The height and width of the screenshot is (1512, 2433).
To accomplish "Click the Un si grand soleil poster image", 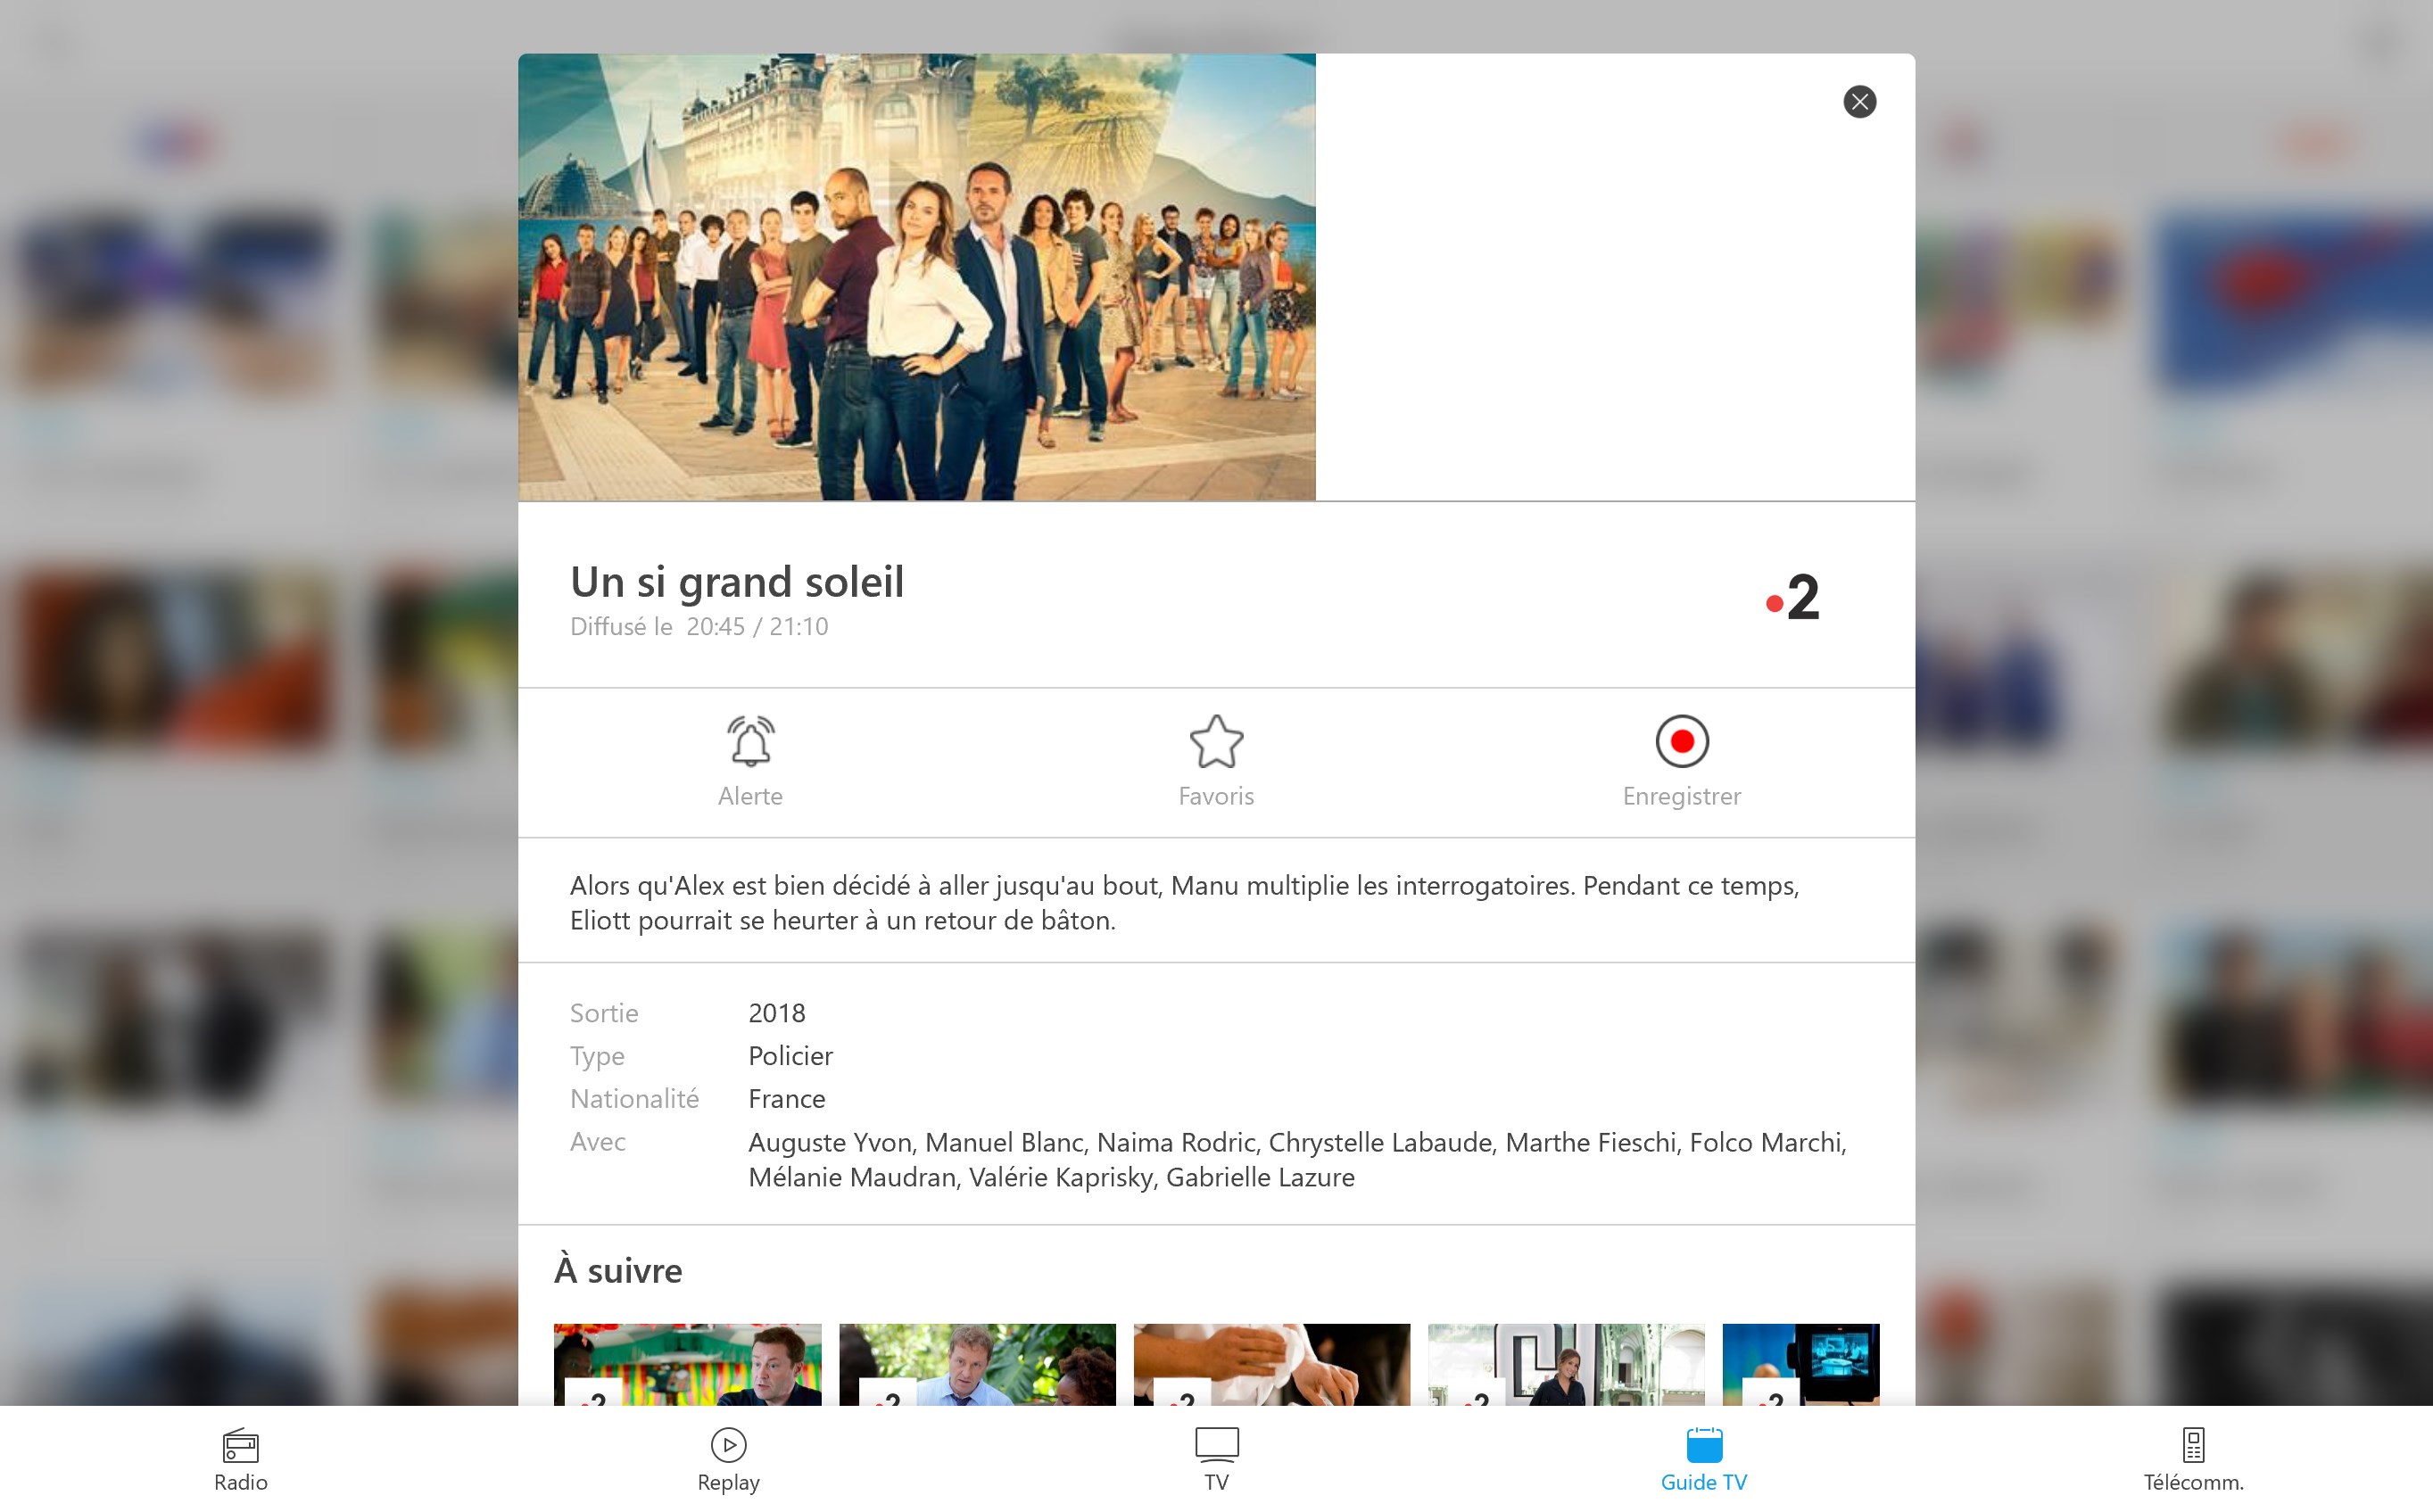I will click(916, 277).
